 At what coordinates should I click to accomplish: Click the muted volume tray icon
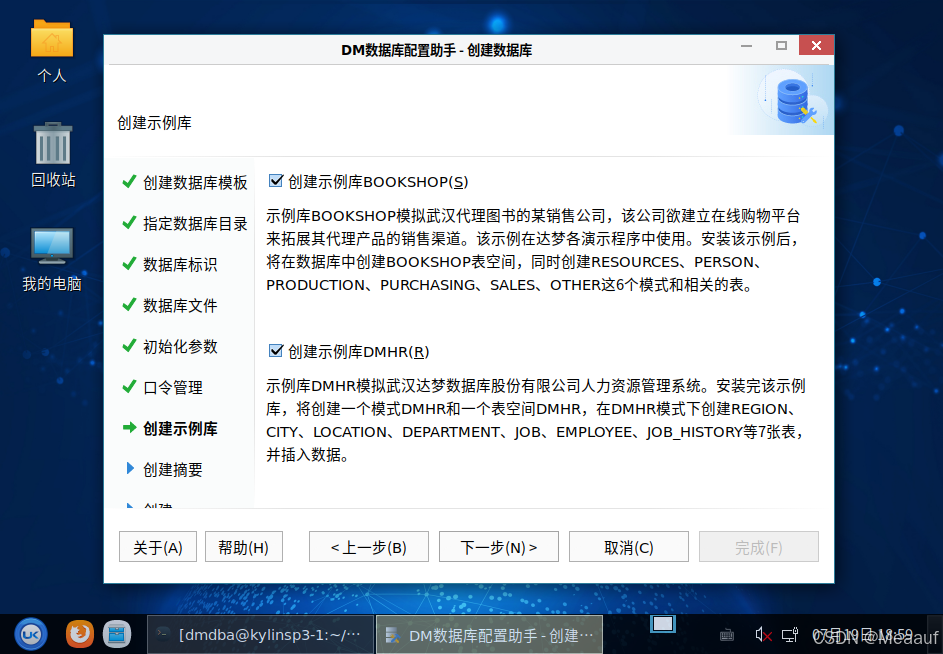[763, 634]
